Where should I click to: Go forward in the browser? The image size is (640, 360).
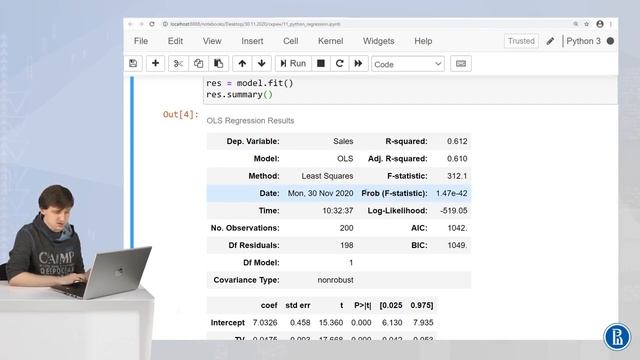141,24
